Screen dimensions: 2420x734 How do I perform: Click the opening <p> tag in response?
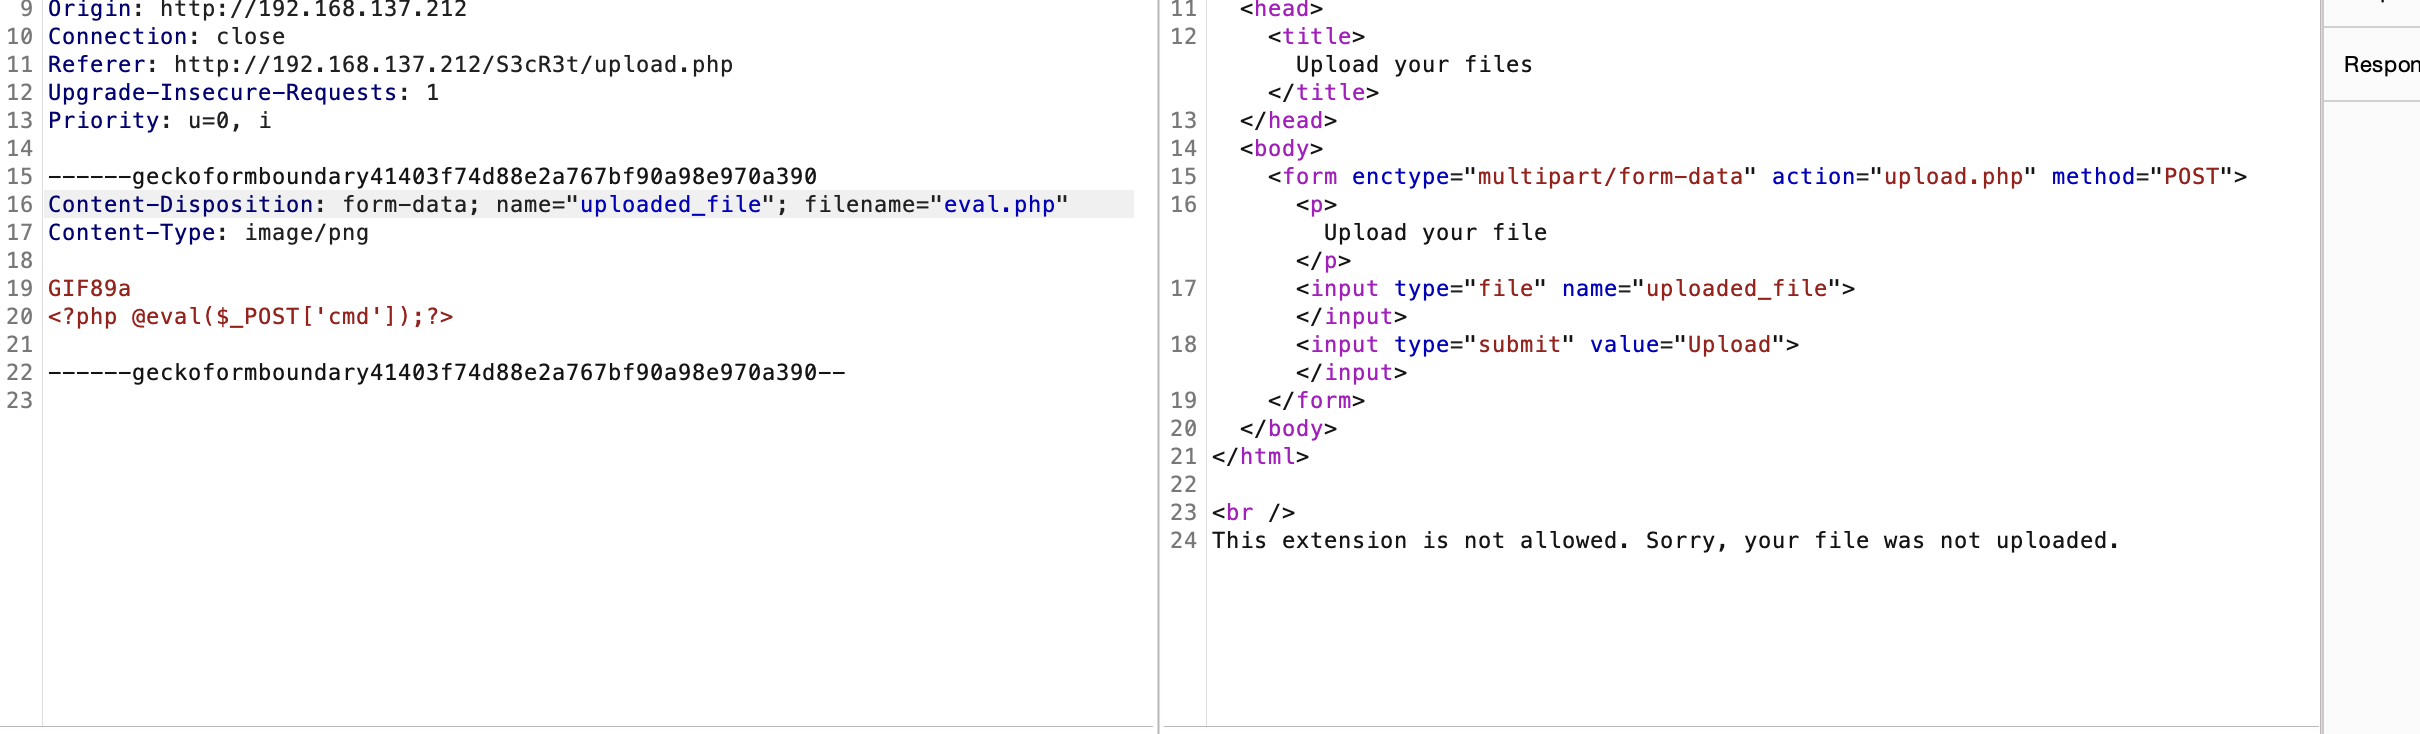[1316, 205]
